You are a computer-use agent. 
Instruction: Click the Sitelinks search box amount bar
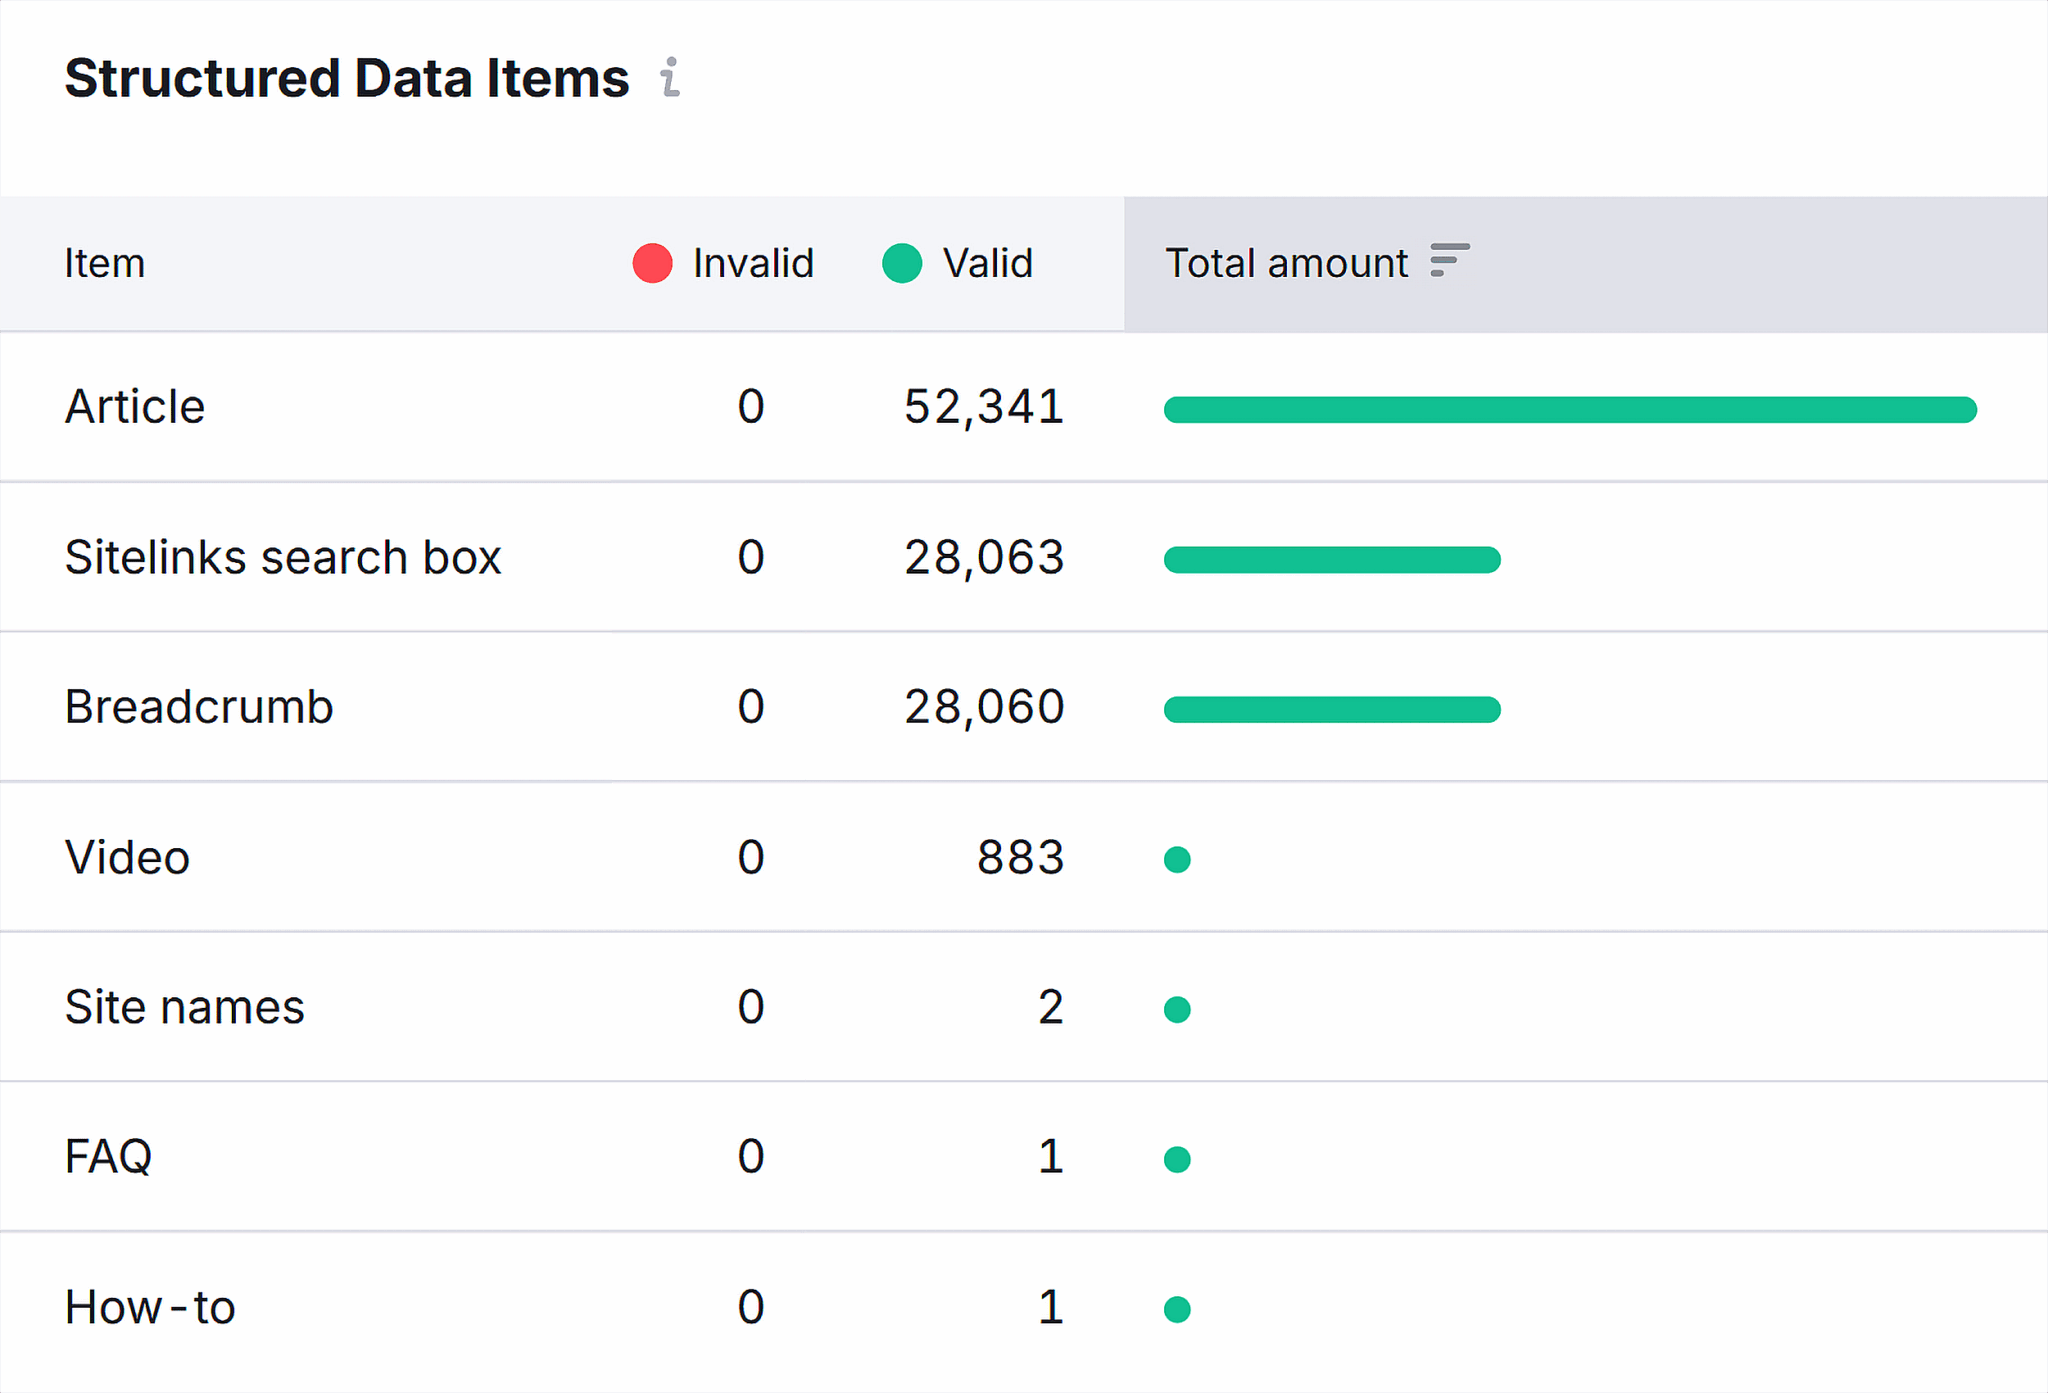pyautogui.click(x=1332, y=560)
